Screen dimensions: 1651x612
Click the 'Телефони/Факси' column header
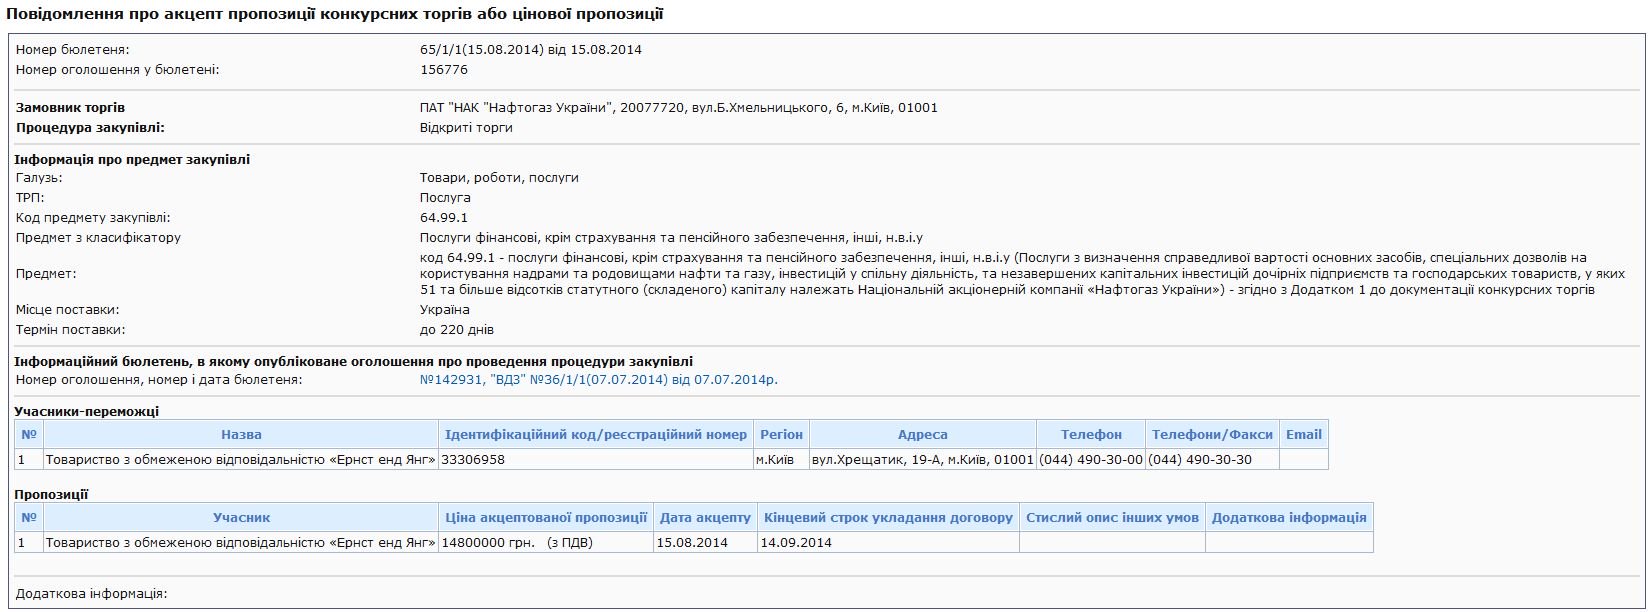1212,434
